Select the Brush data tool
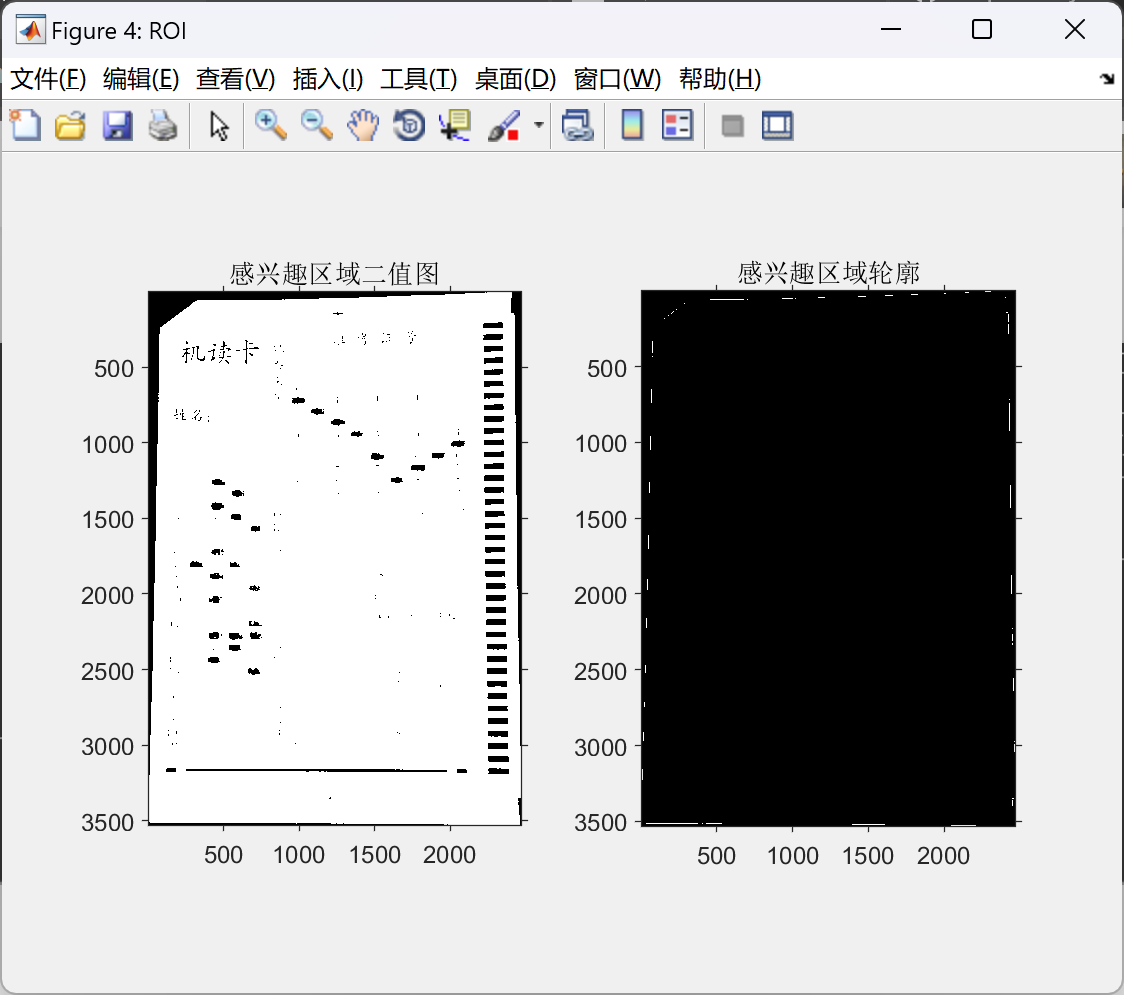 coord(504,125)
